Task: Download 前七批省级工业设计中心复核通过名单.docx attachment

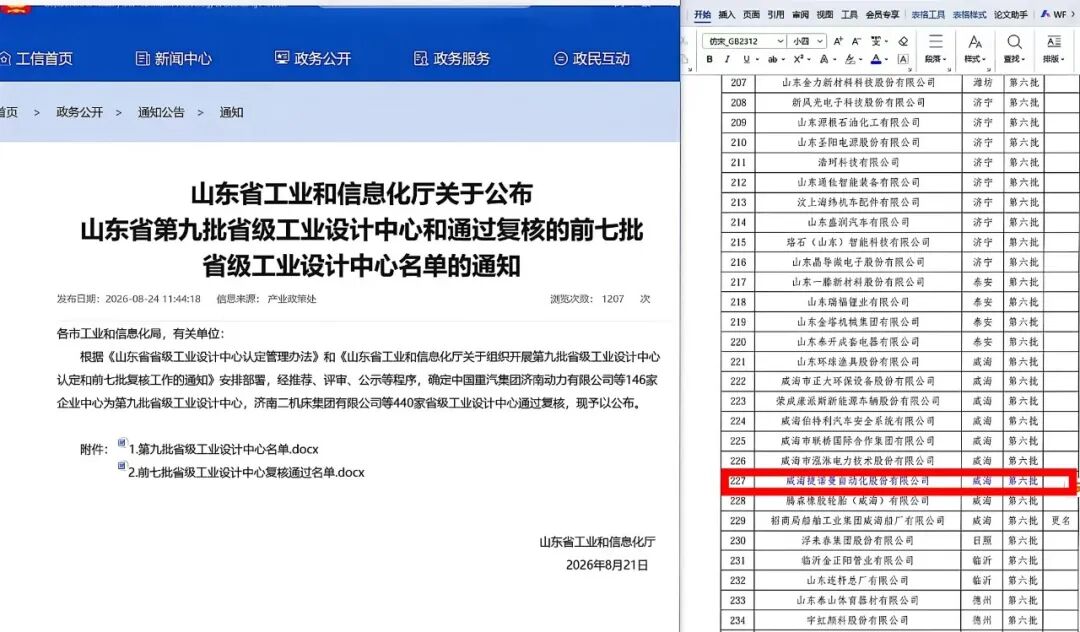Action: [246, 472]
